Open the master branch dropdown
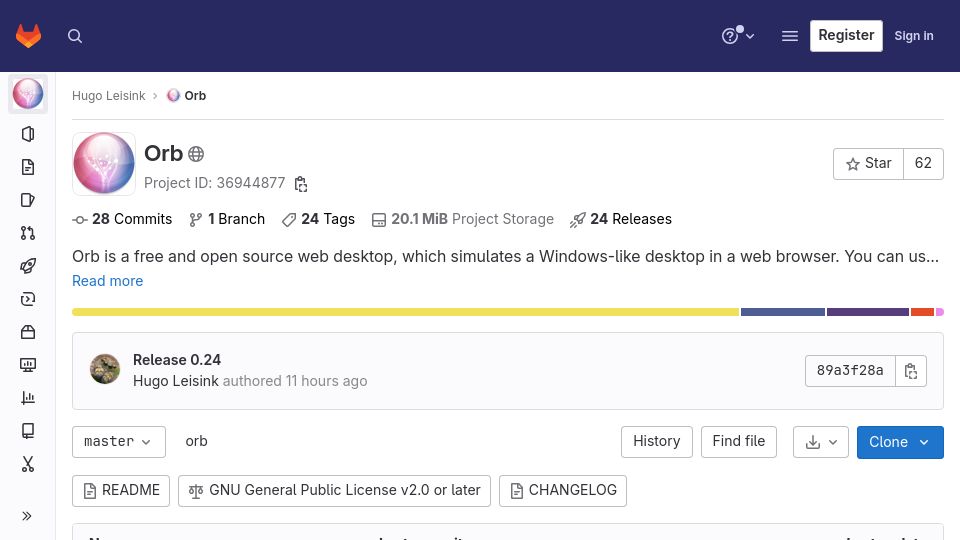The height and width of the screenshot is (540, 960). pyautogui.click(x=119, y=442)
